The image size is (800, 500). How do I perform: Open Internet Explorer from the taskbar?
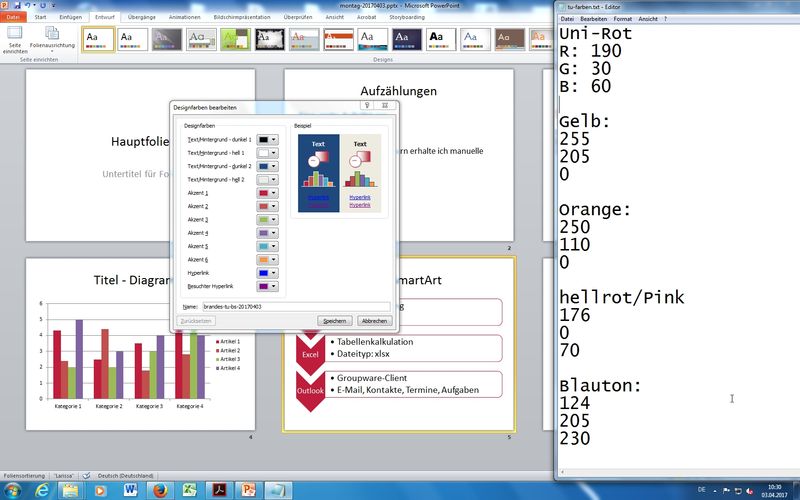pyautogui.click(x=44, y=489)
